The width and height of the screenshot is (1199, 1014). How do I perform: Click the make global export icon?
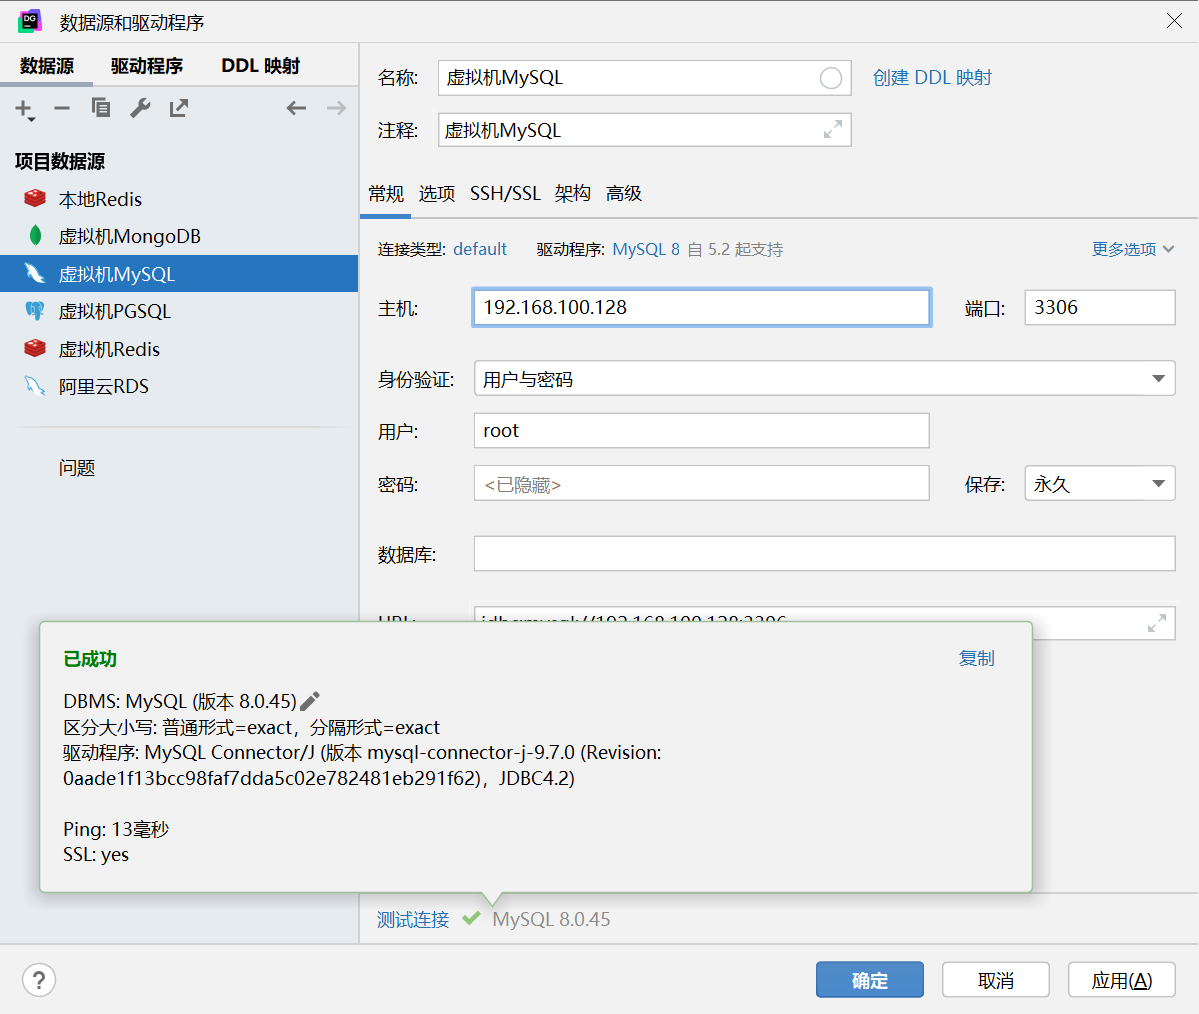(179, 108)
